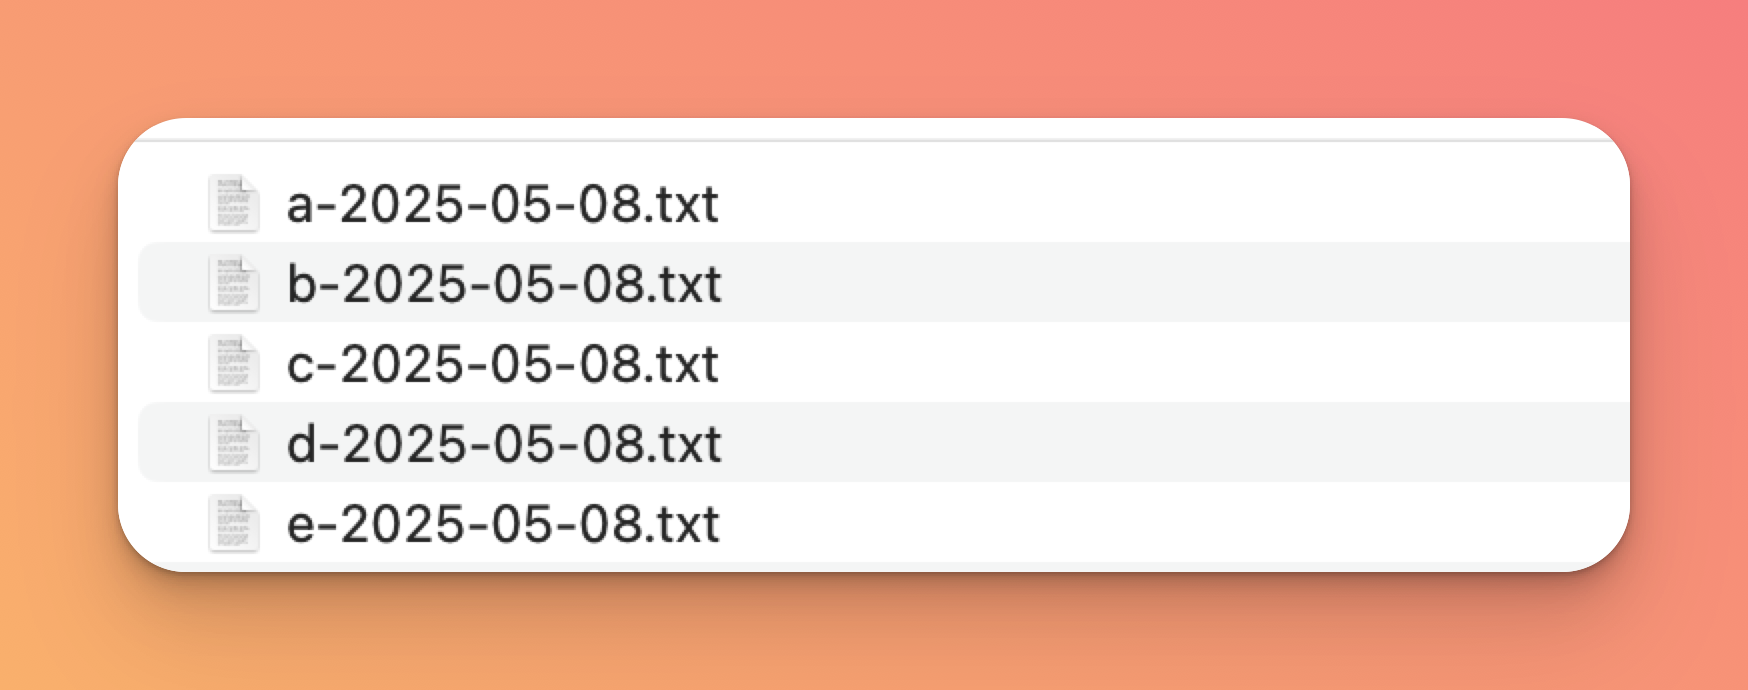This screenshot has height=690, width=1748.
Task: Select the file icon for b-2025-05-08.txt
Action: tap(234, 283)
